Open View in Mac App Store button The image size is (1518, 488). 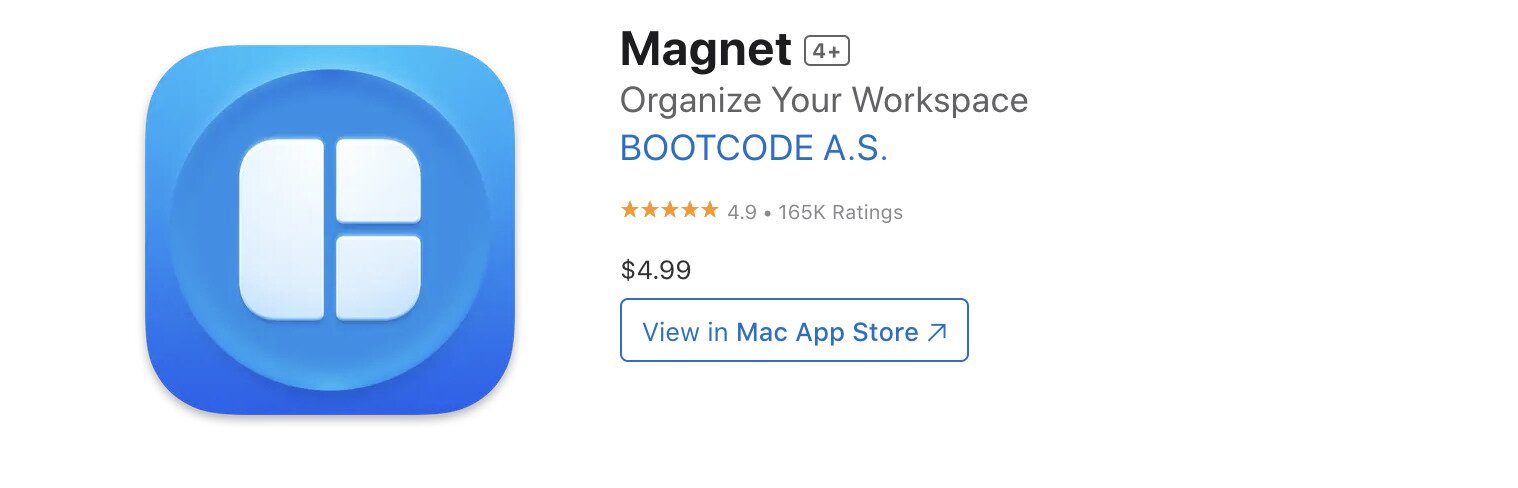point(794,330)
